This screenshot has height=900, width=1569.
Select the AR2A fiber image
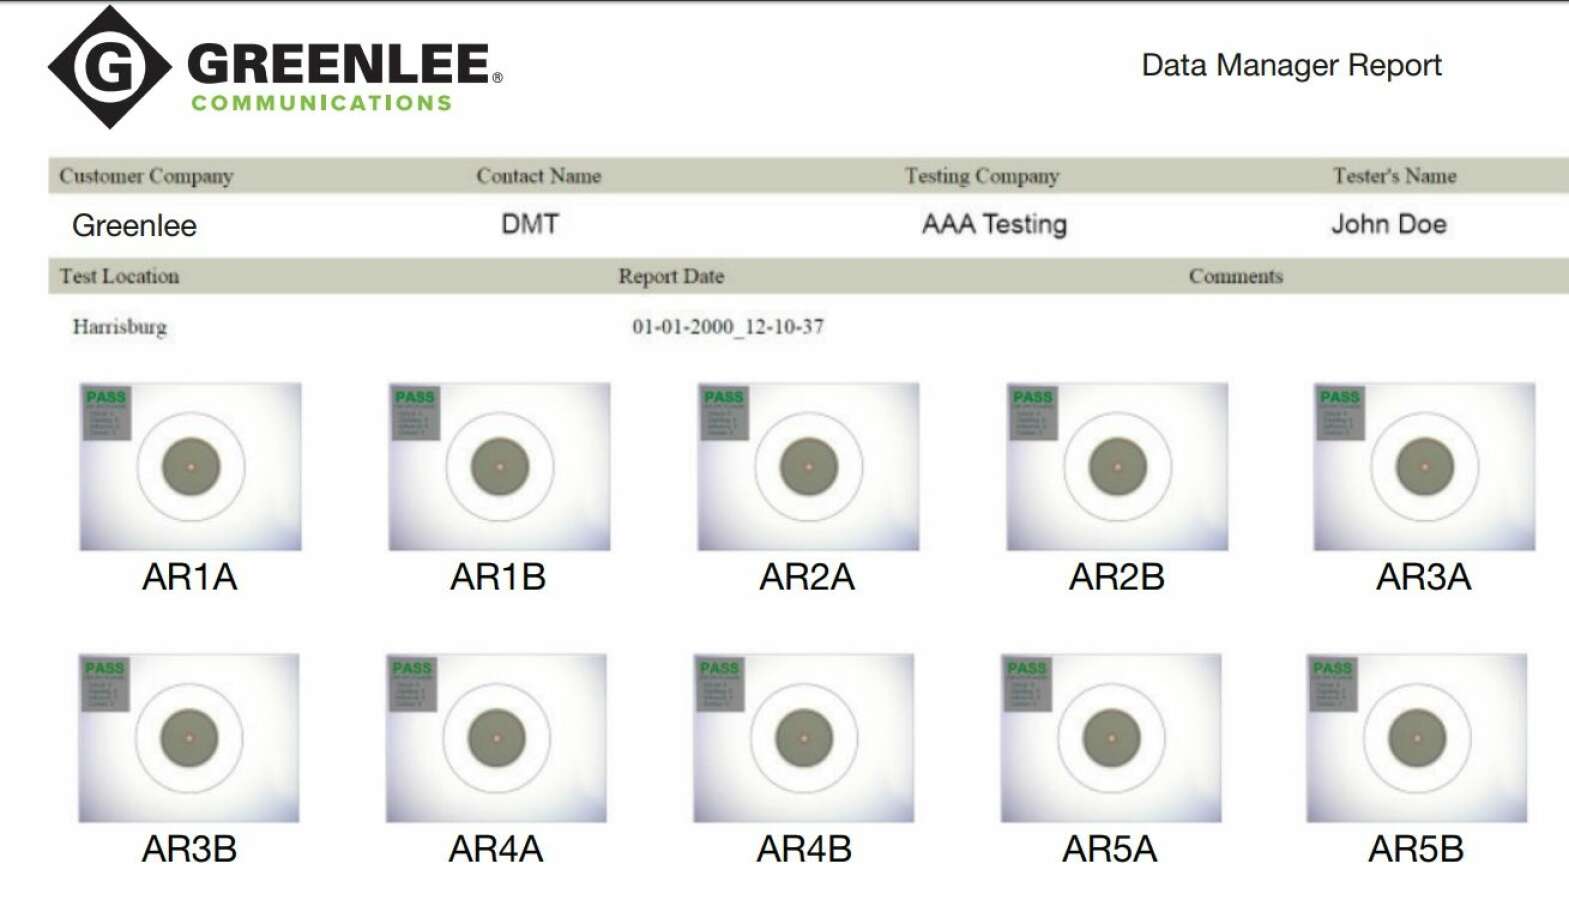tap(808, 466)
